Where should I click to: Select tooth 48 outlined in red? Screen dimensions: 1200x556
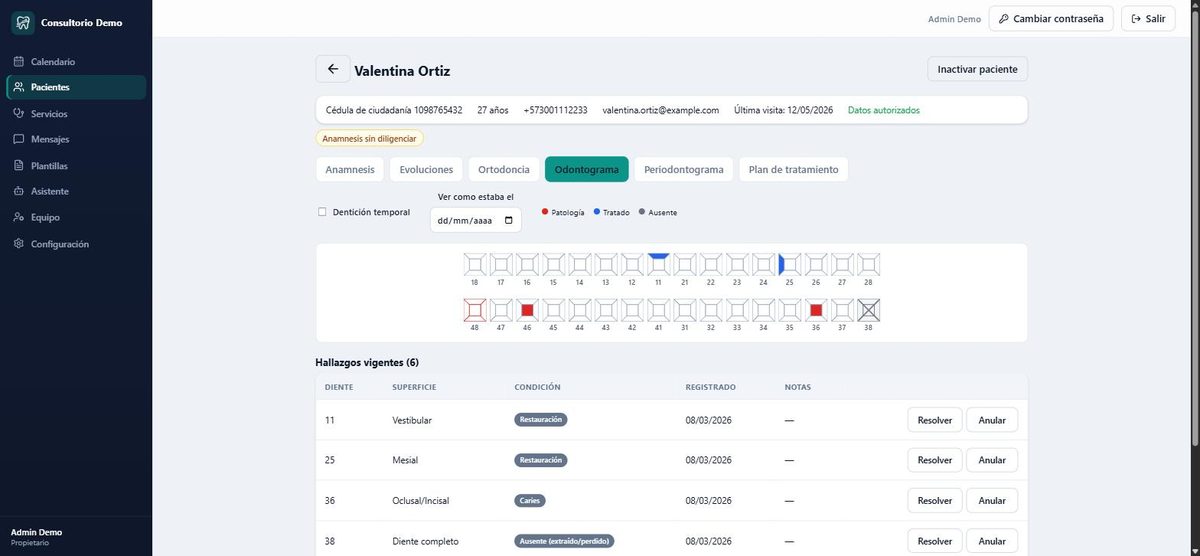[475, 310]
